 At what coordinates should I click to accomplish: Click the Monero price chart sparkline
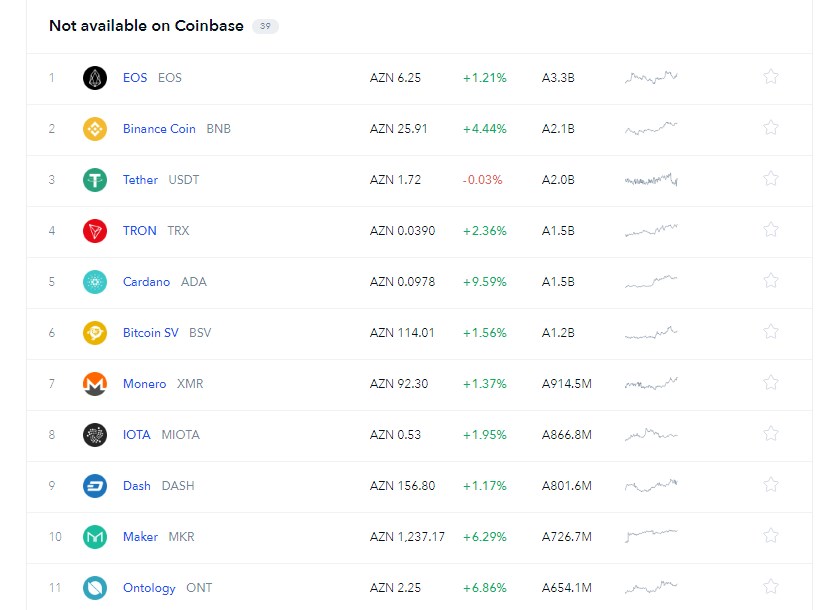tap(651, 383)
